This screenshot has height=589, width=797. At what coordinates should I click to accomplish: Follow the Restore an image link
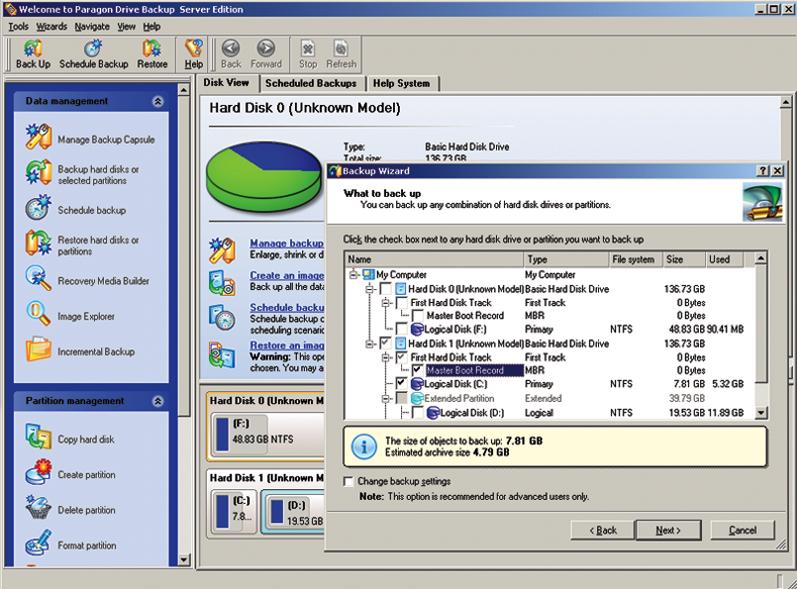(x=287, y=345)
